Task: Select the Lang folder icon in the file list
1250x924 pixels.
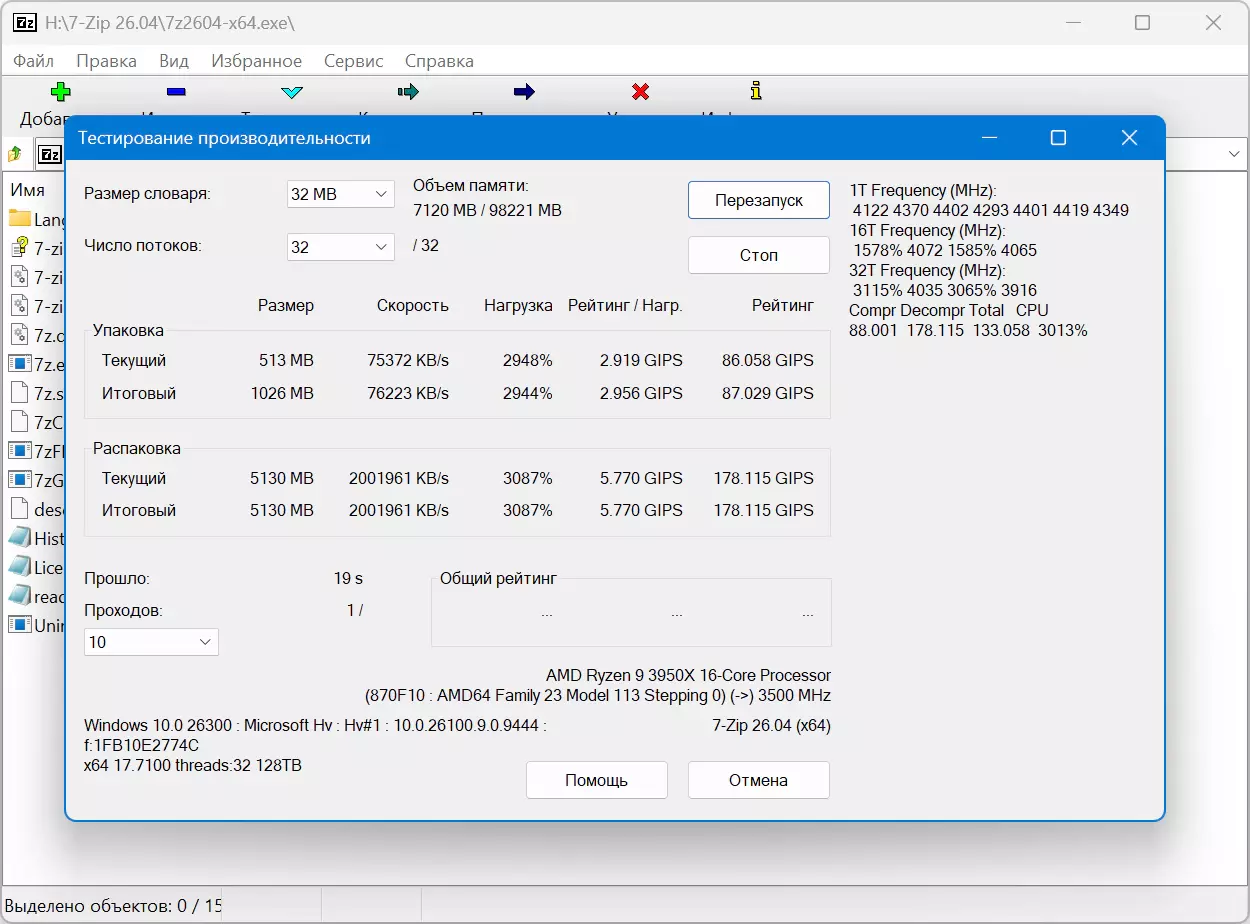Action: click(x=20, y=219)
